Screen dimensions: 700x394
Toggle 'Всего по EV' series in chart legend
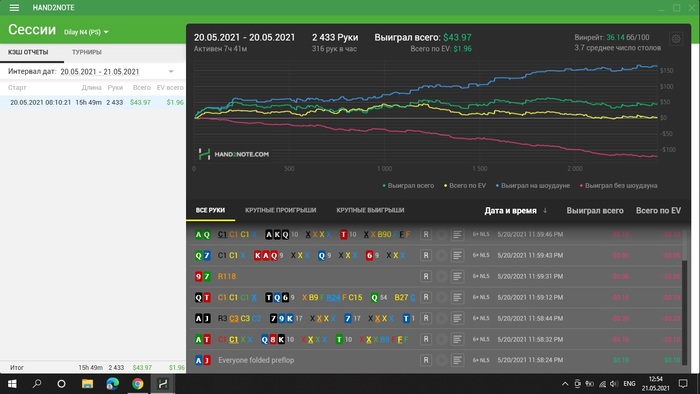[x=465, y=186]
